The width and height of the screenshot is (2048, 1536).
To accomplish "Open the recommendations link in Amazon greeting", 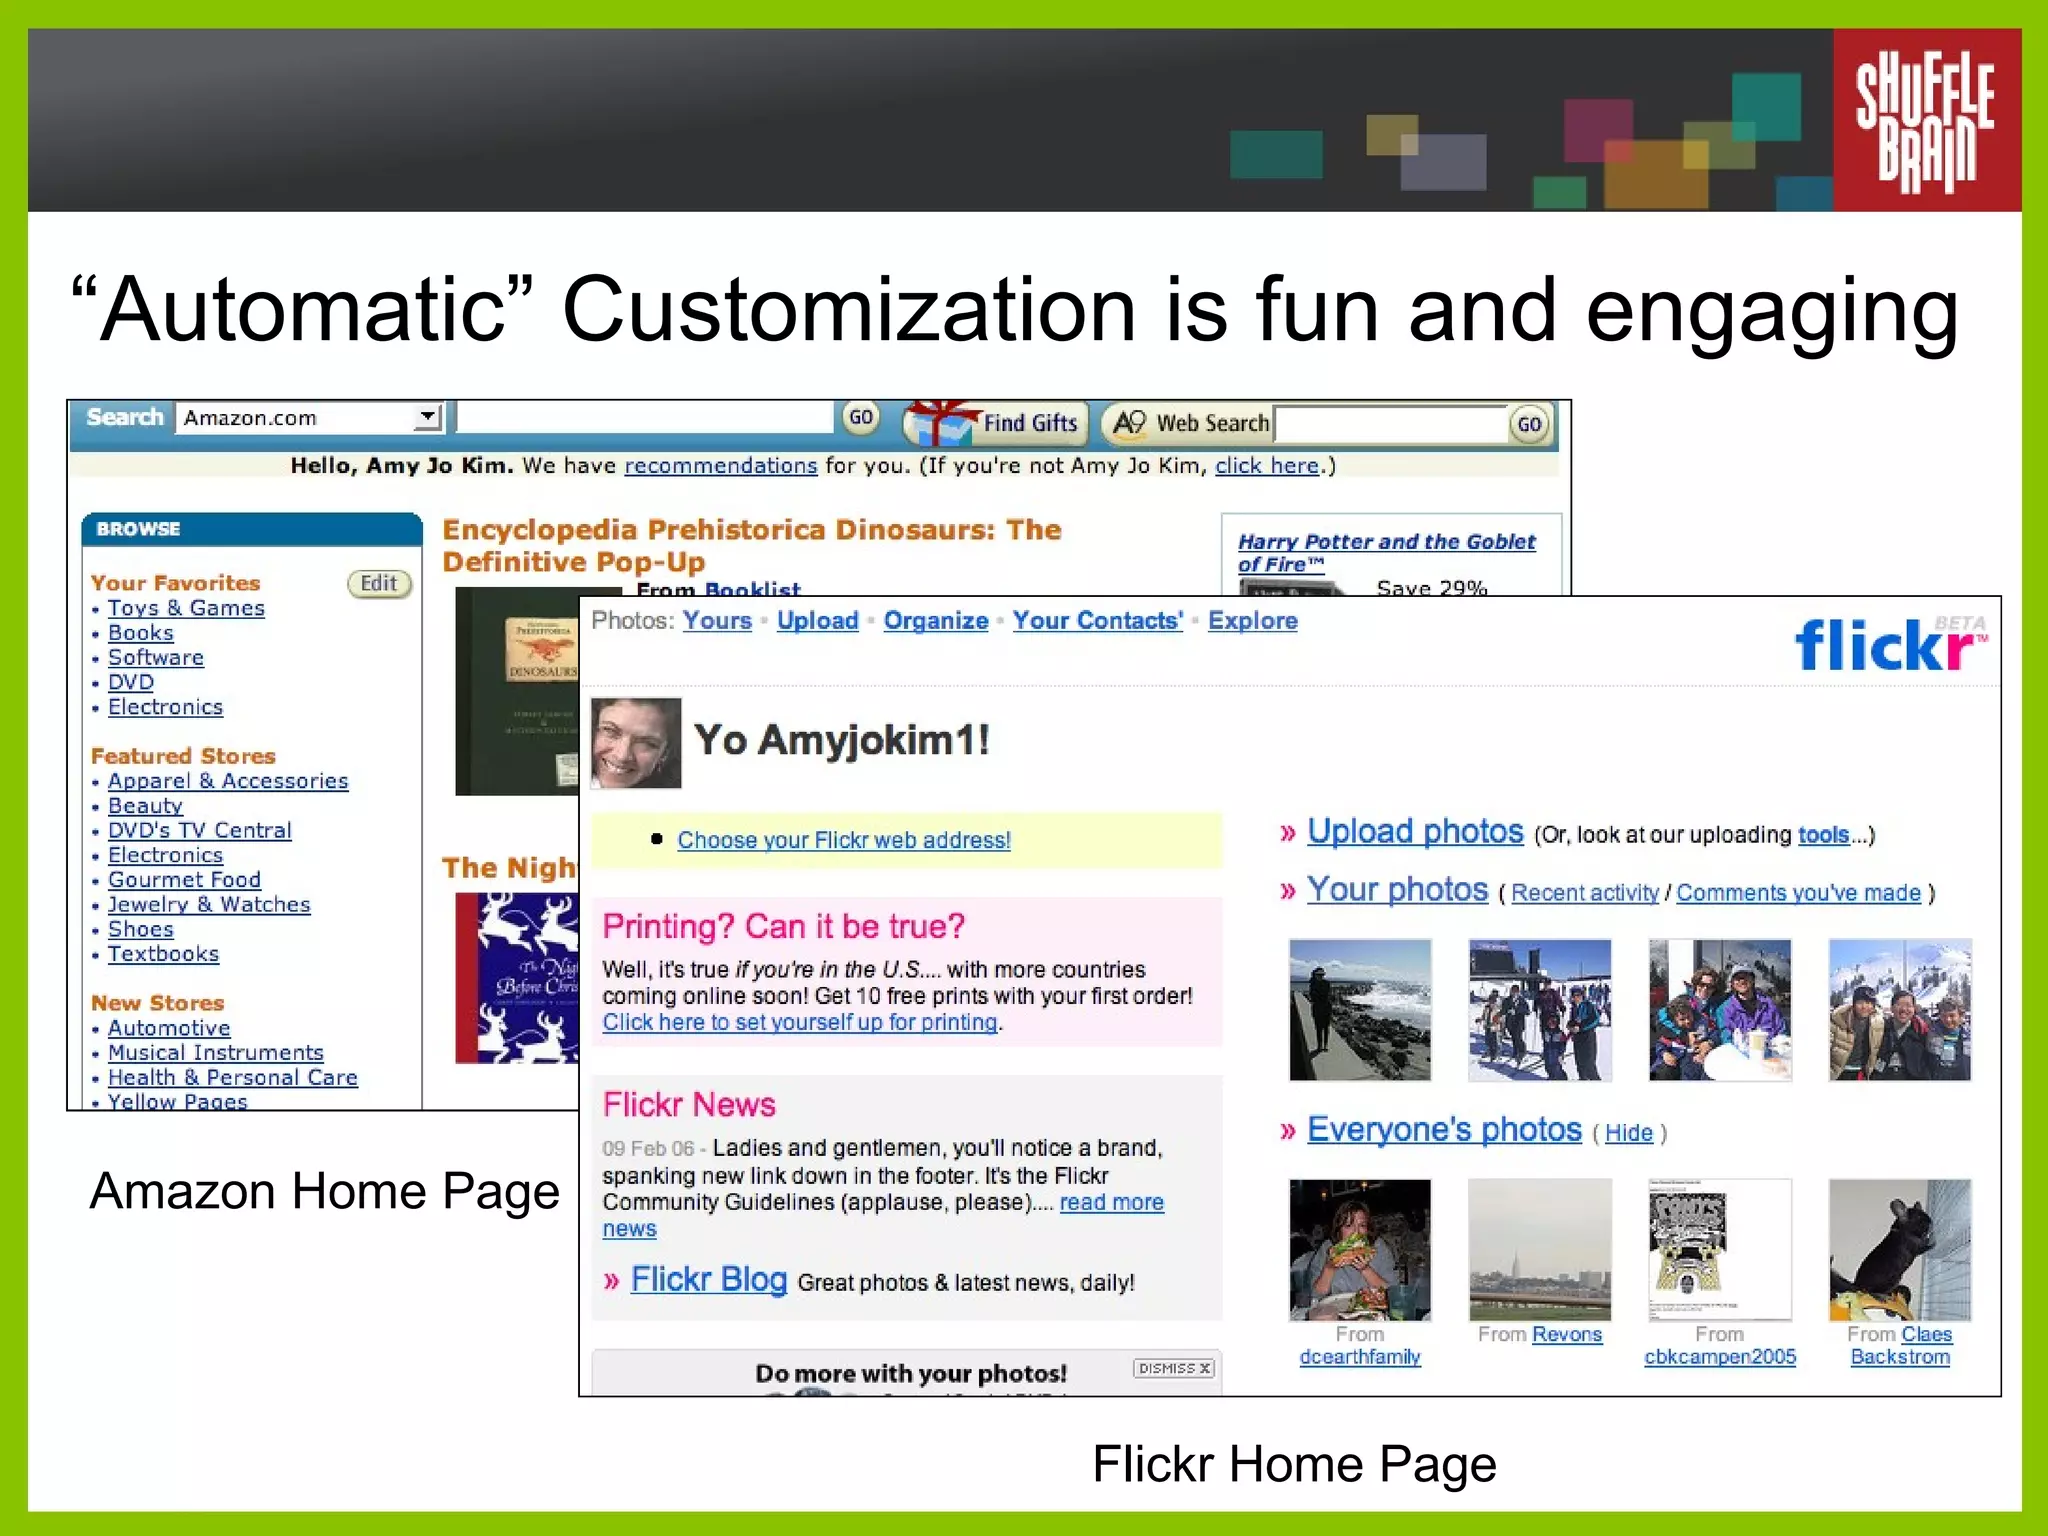I will coord(721,466).
